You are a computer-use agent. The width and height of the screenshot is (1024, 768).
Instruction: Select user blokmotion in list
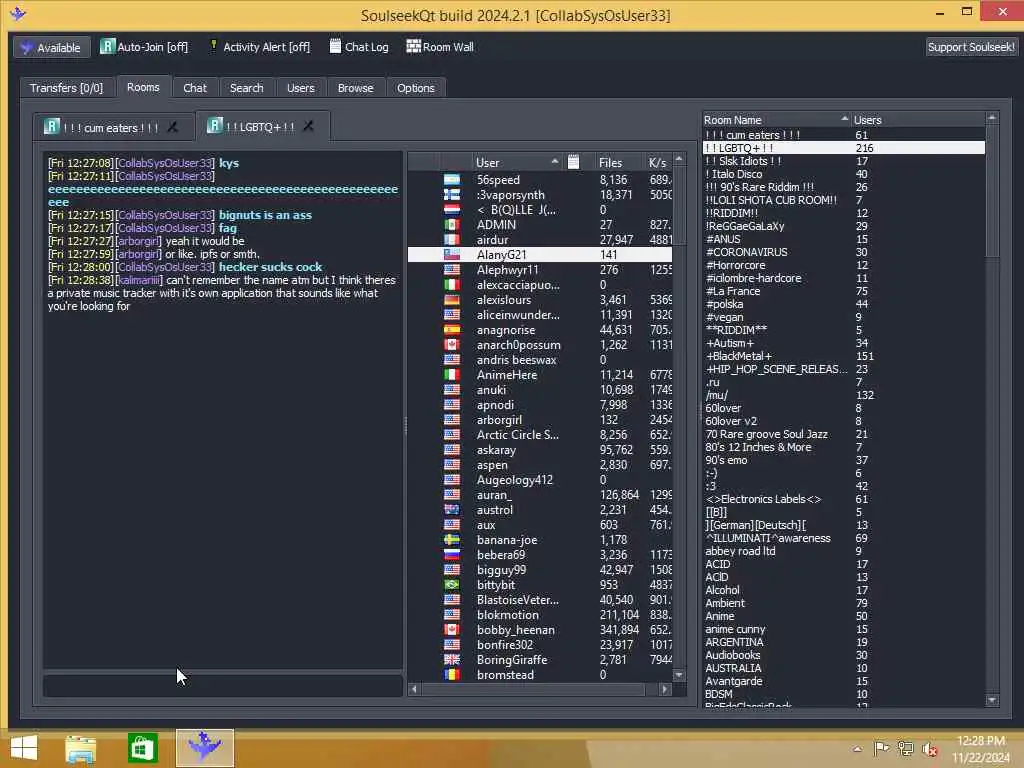pos(540,615)
